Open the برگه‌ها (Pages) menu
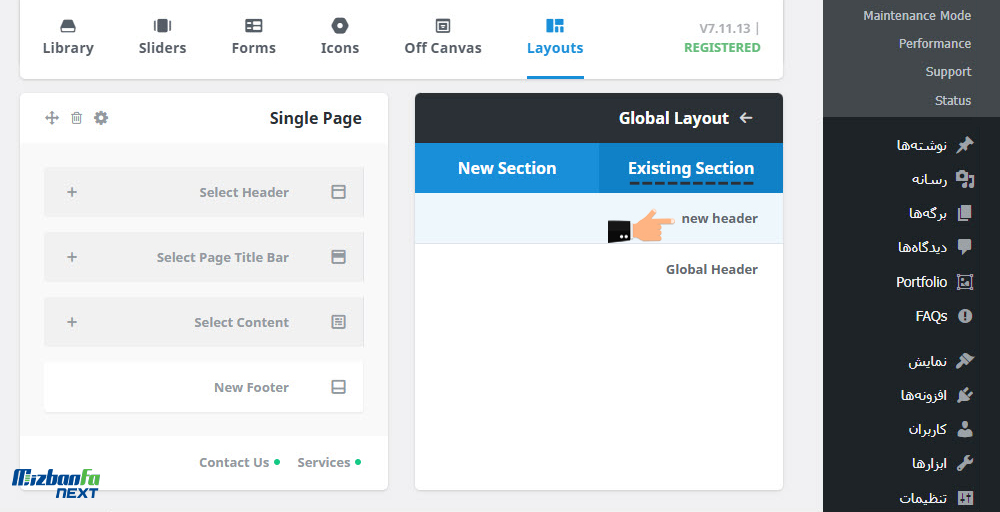Viewport: 1000px width, 512px height. tap(928, 213)
